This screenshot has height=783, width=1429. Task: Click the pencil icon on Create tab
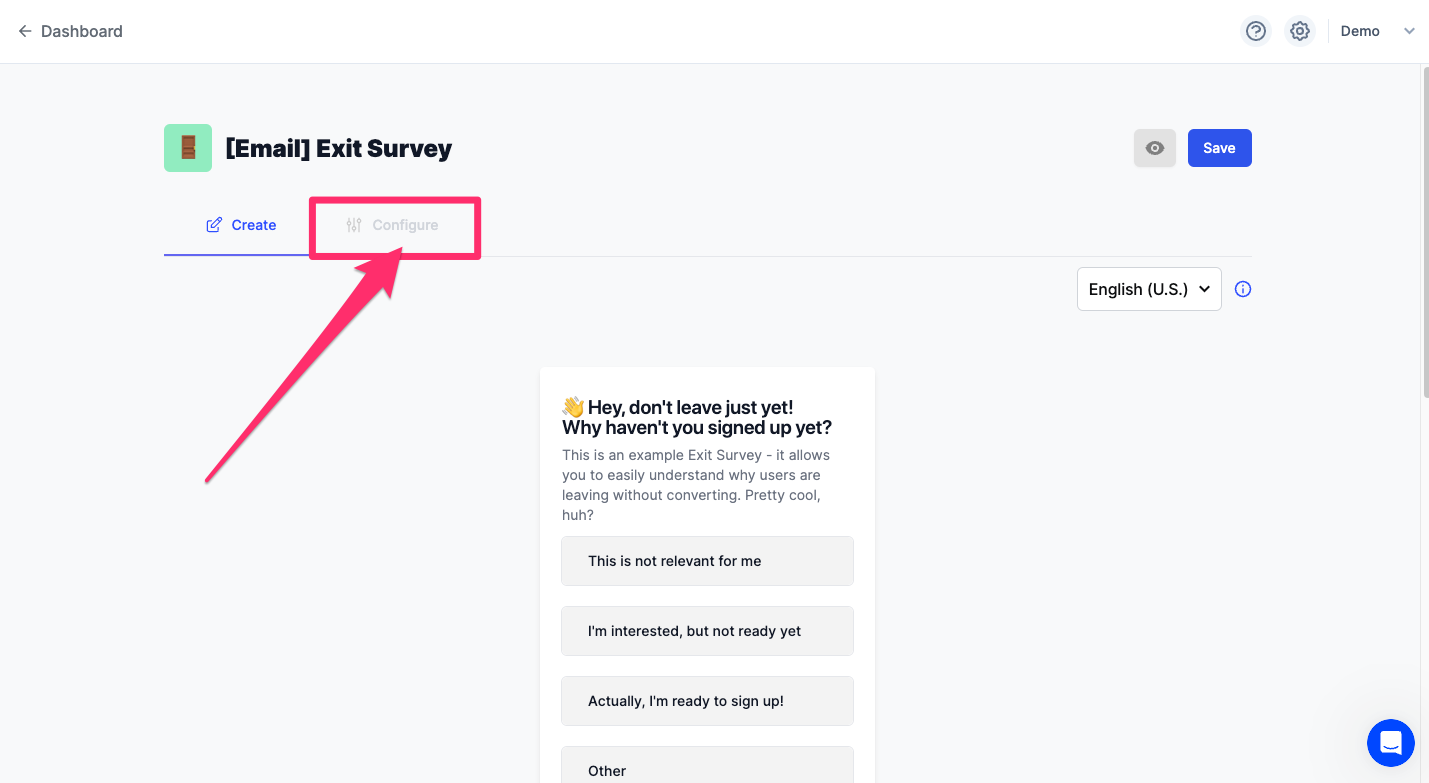(214, 225)
